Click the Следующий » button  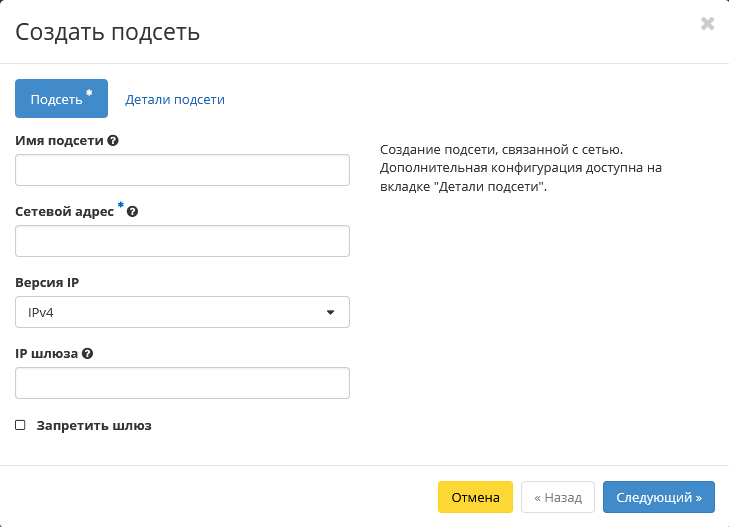pos(658,497)
